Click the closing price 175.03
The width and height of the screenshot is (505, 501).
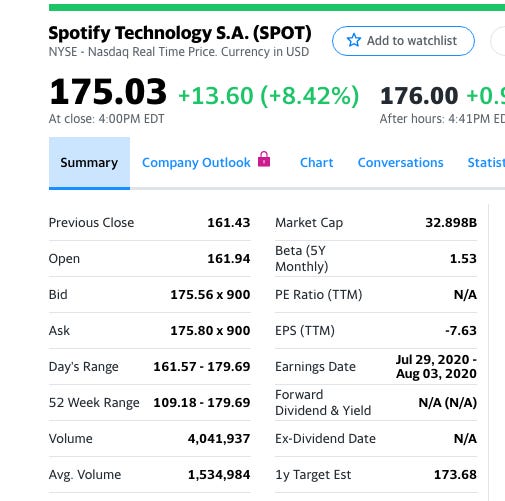[108, 91]
